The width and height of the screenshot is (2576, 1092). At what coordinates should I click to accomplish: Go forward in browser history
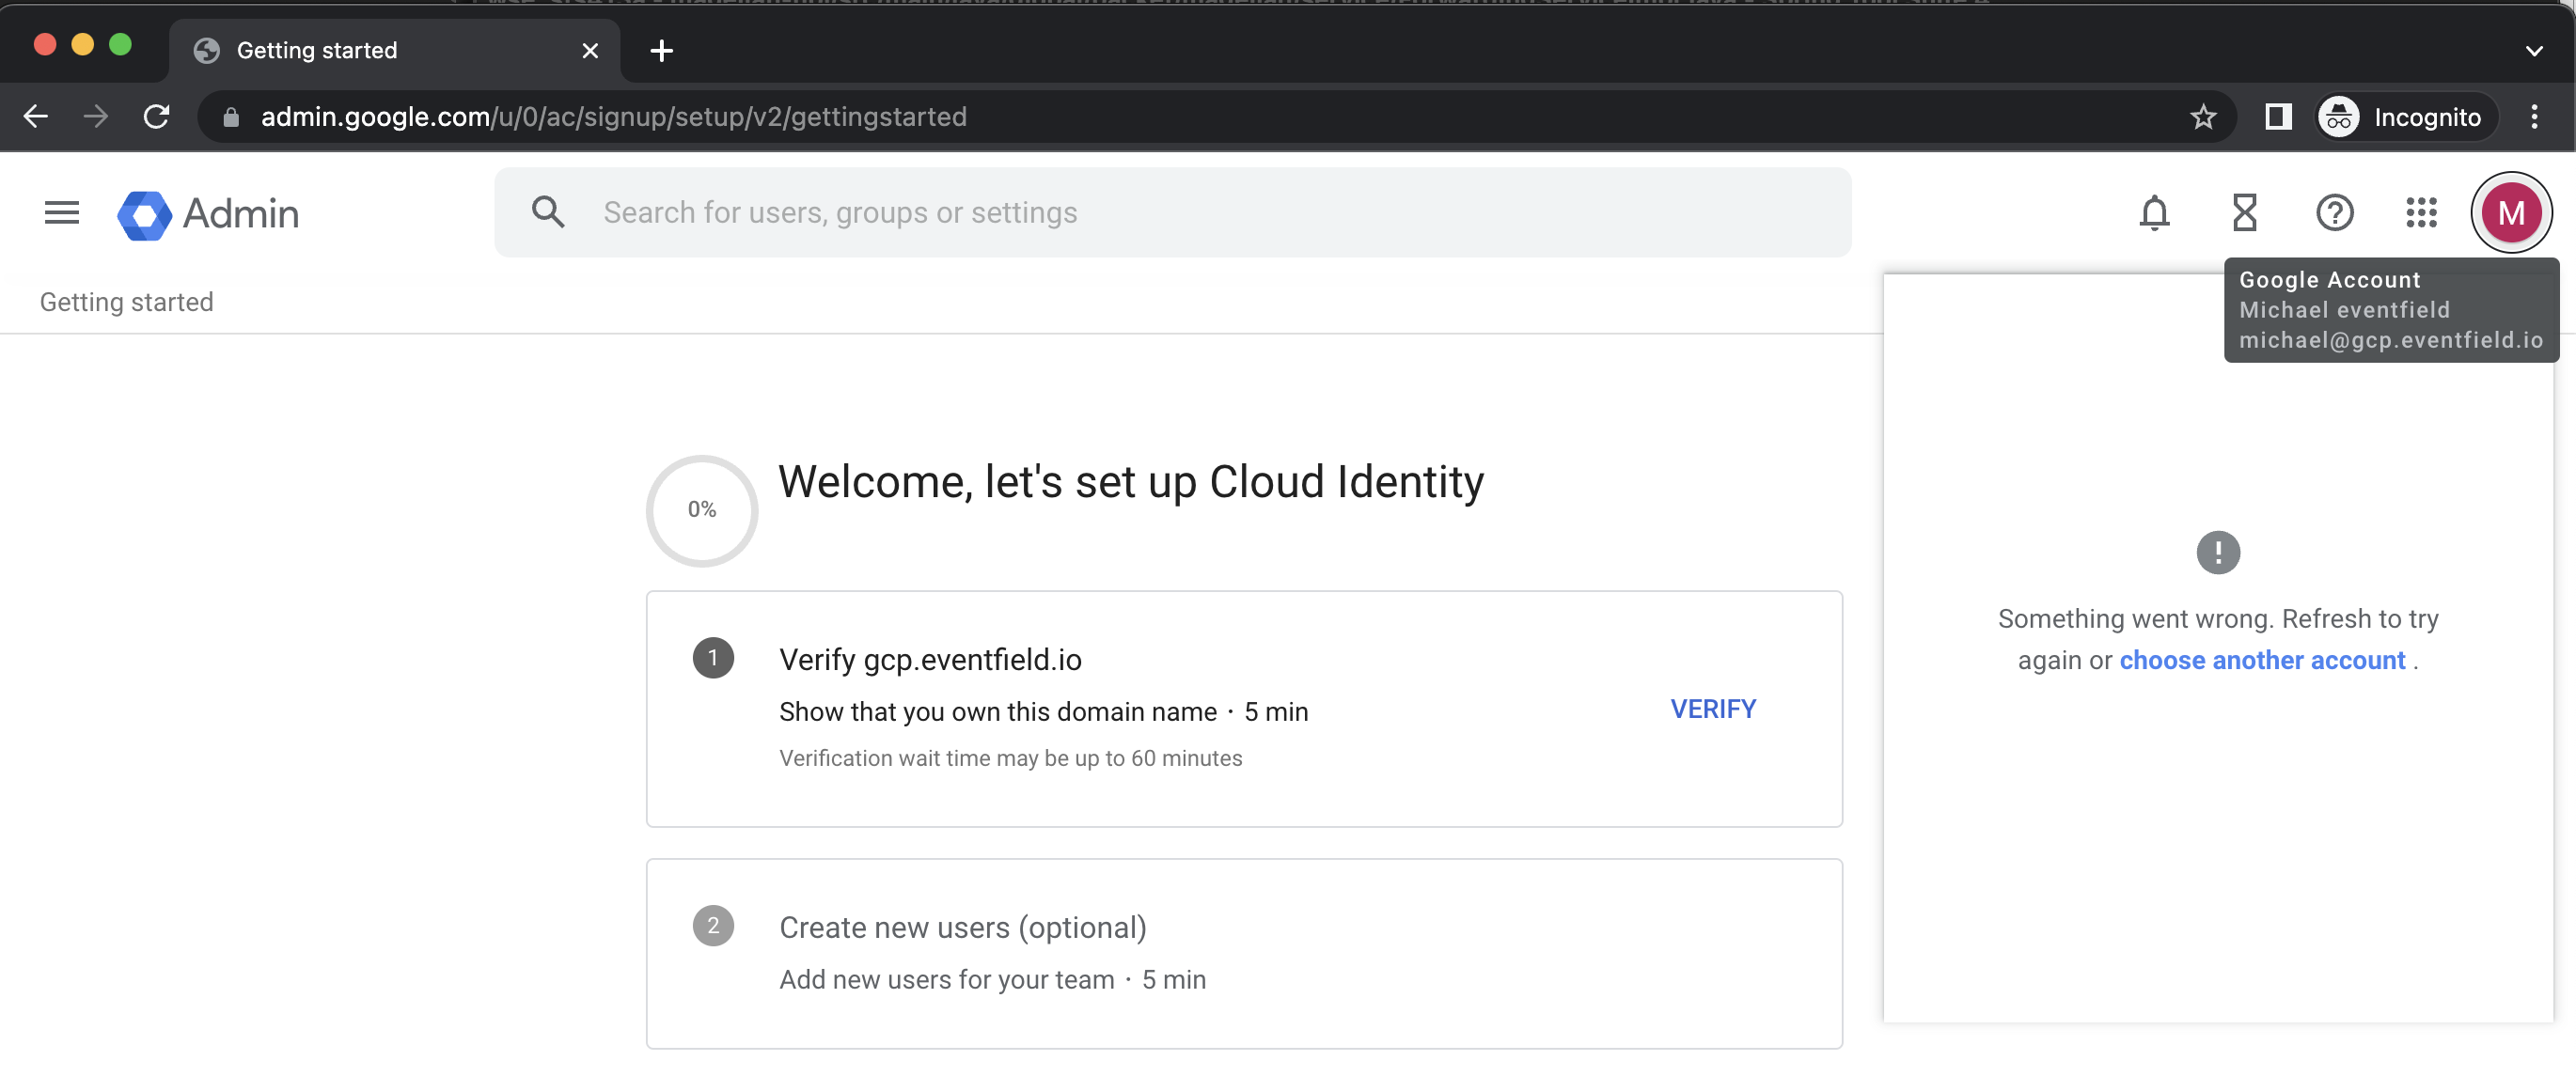(x=96, y=117)
